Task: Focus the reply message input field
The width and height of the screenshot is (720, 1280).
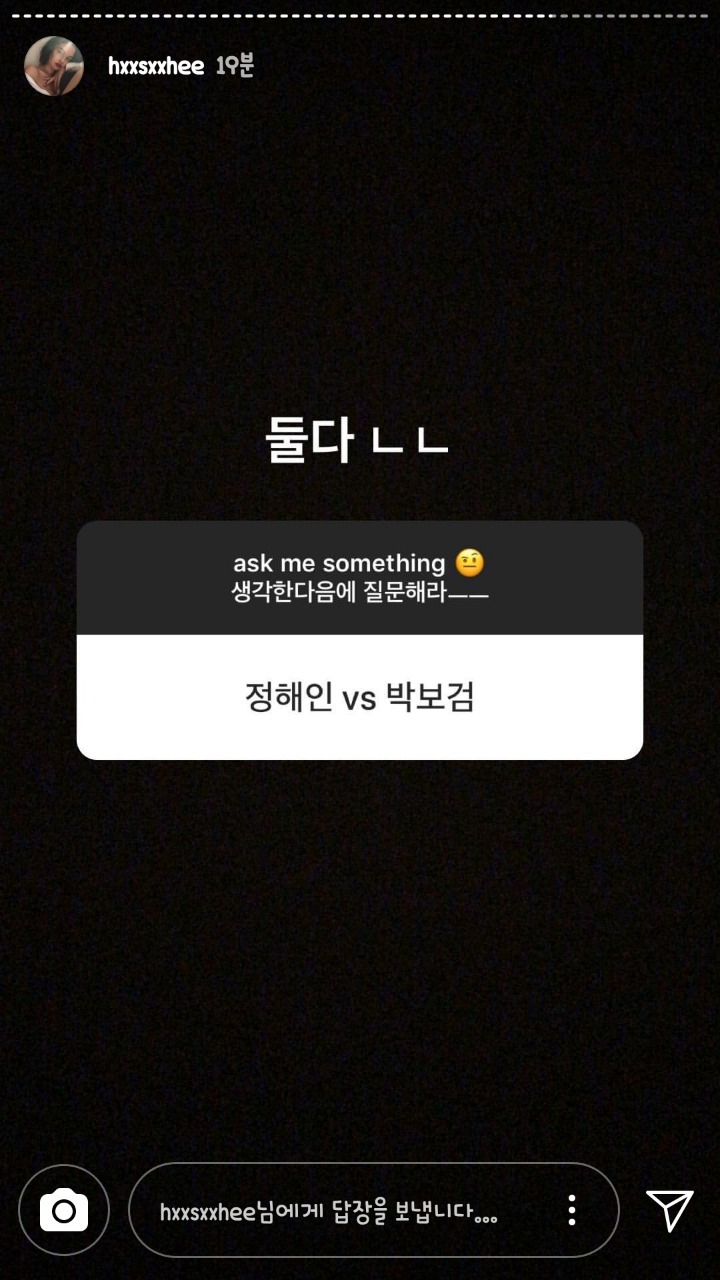Action: pos(374,1210)
